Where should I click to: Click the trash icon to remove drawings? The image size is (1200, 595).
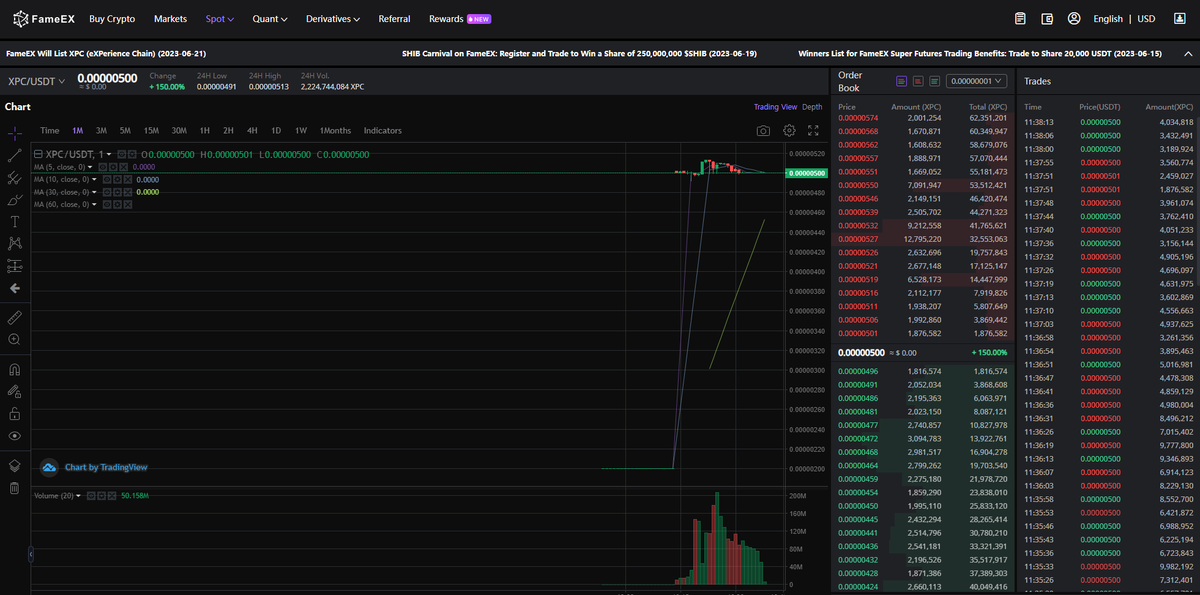[14, 488]
